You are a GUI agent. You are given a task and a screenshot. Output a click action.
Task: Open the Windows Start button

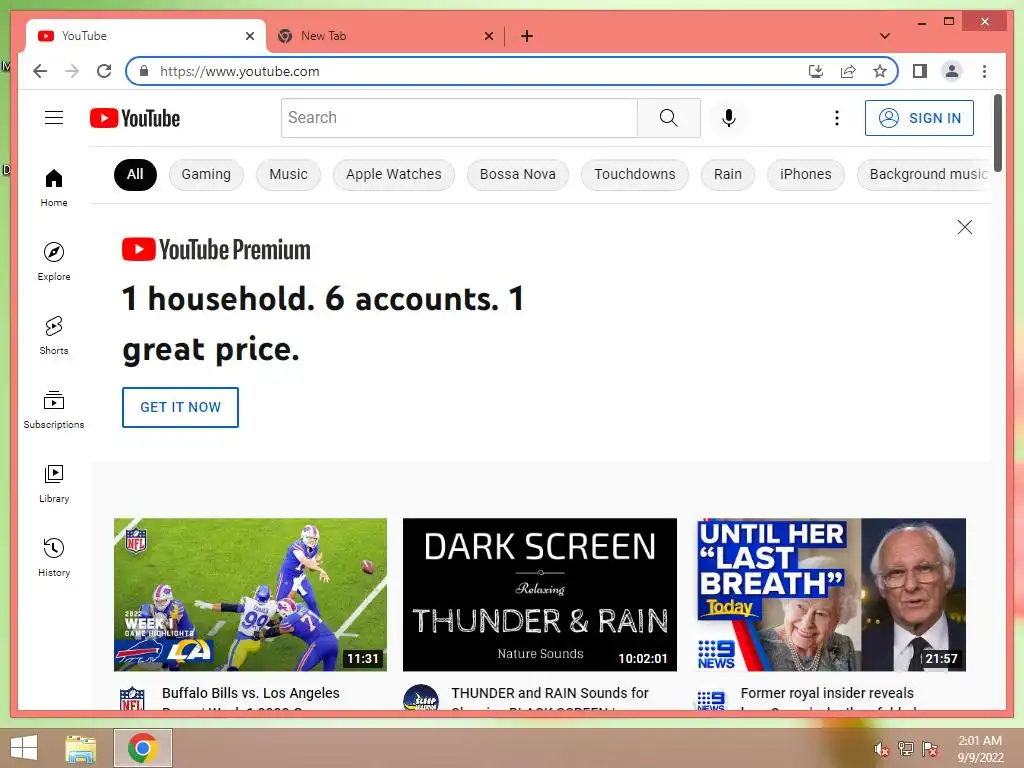tap(24, 748)
